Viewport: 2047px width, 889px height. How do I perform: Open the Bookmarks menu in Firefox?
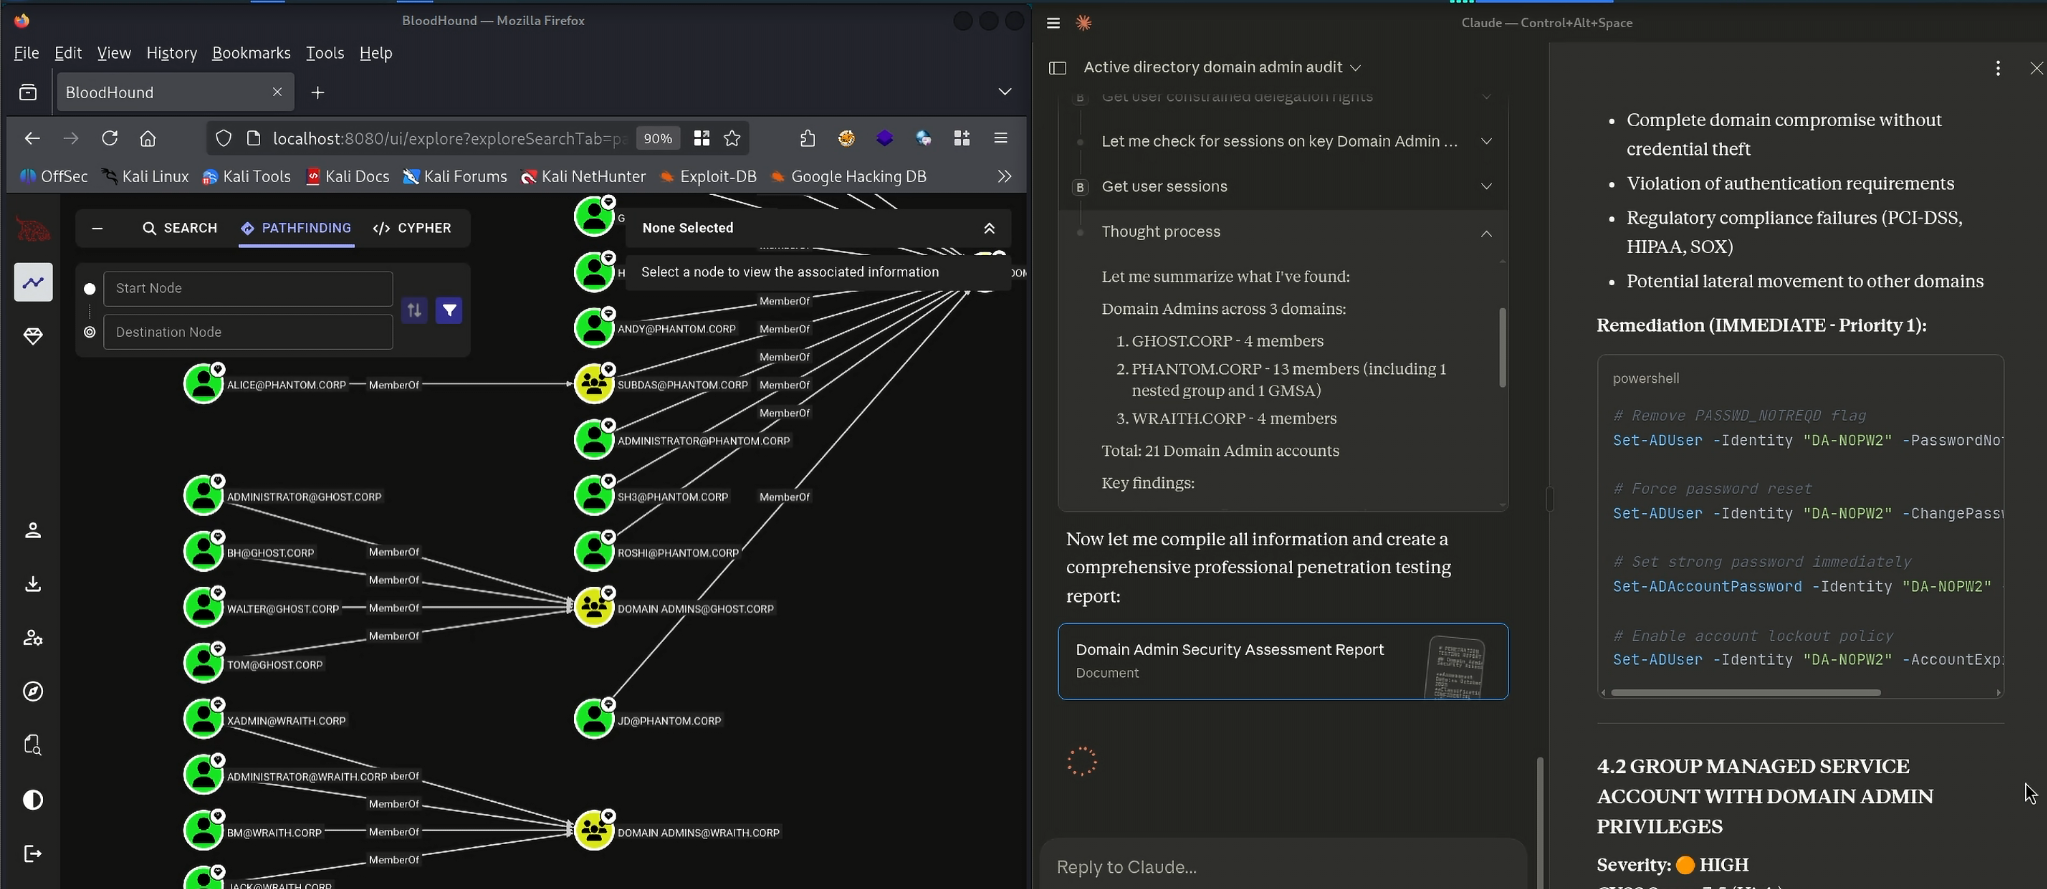(x=251, y=53)
